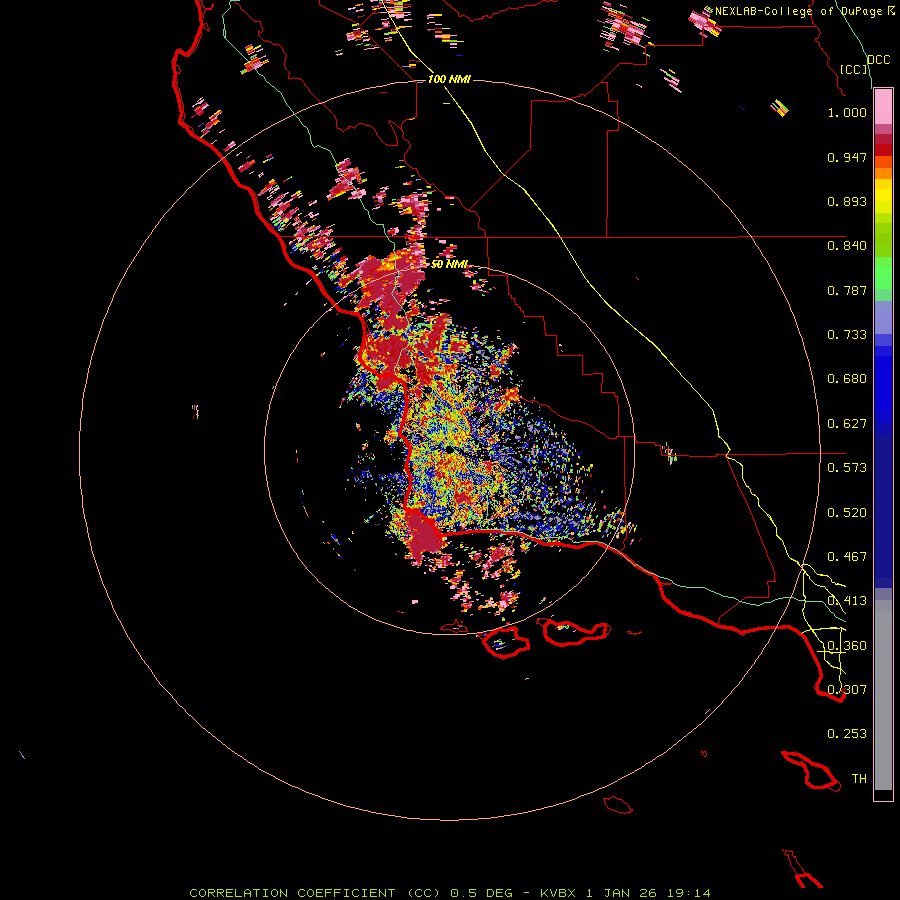Click the TH threshold label

(x=859, y=779)
